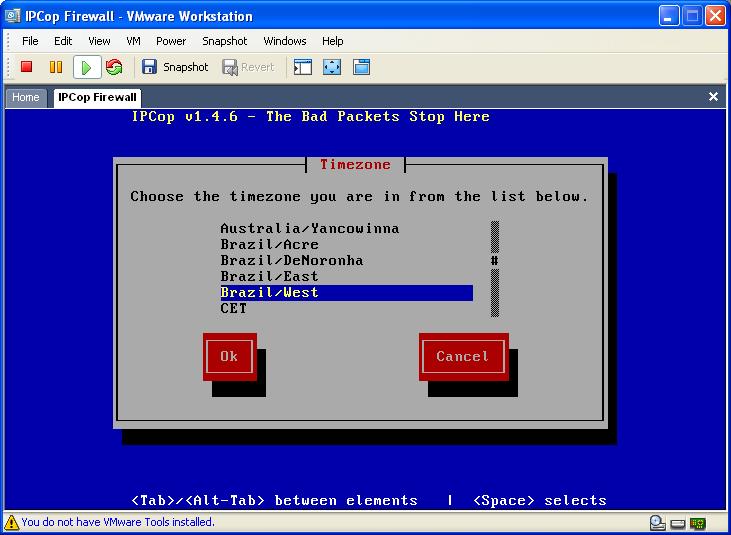
Task: Open the Help menu
Action: (x=332, y=41)
